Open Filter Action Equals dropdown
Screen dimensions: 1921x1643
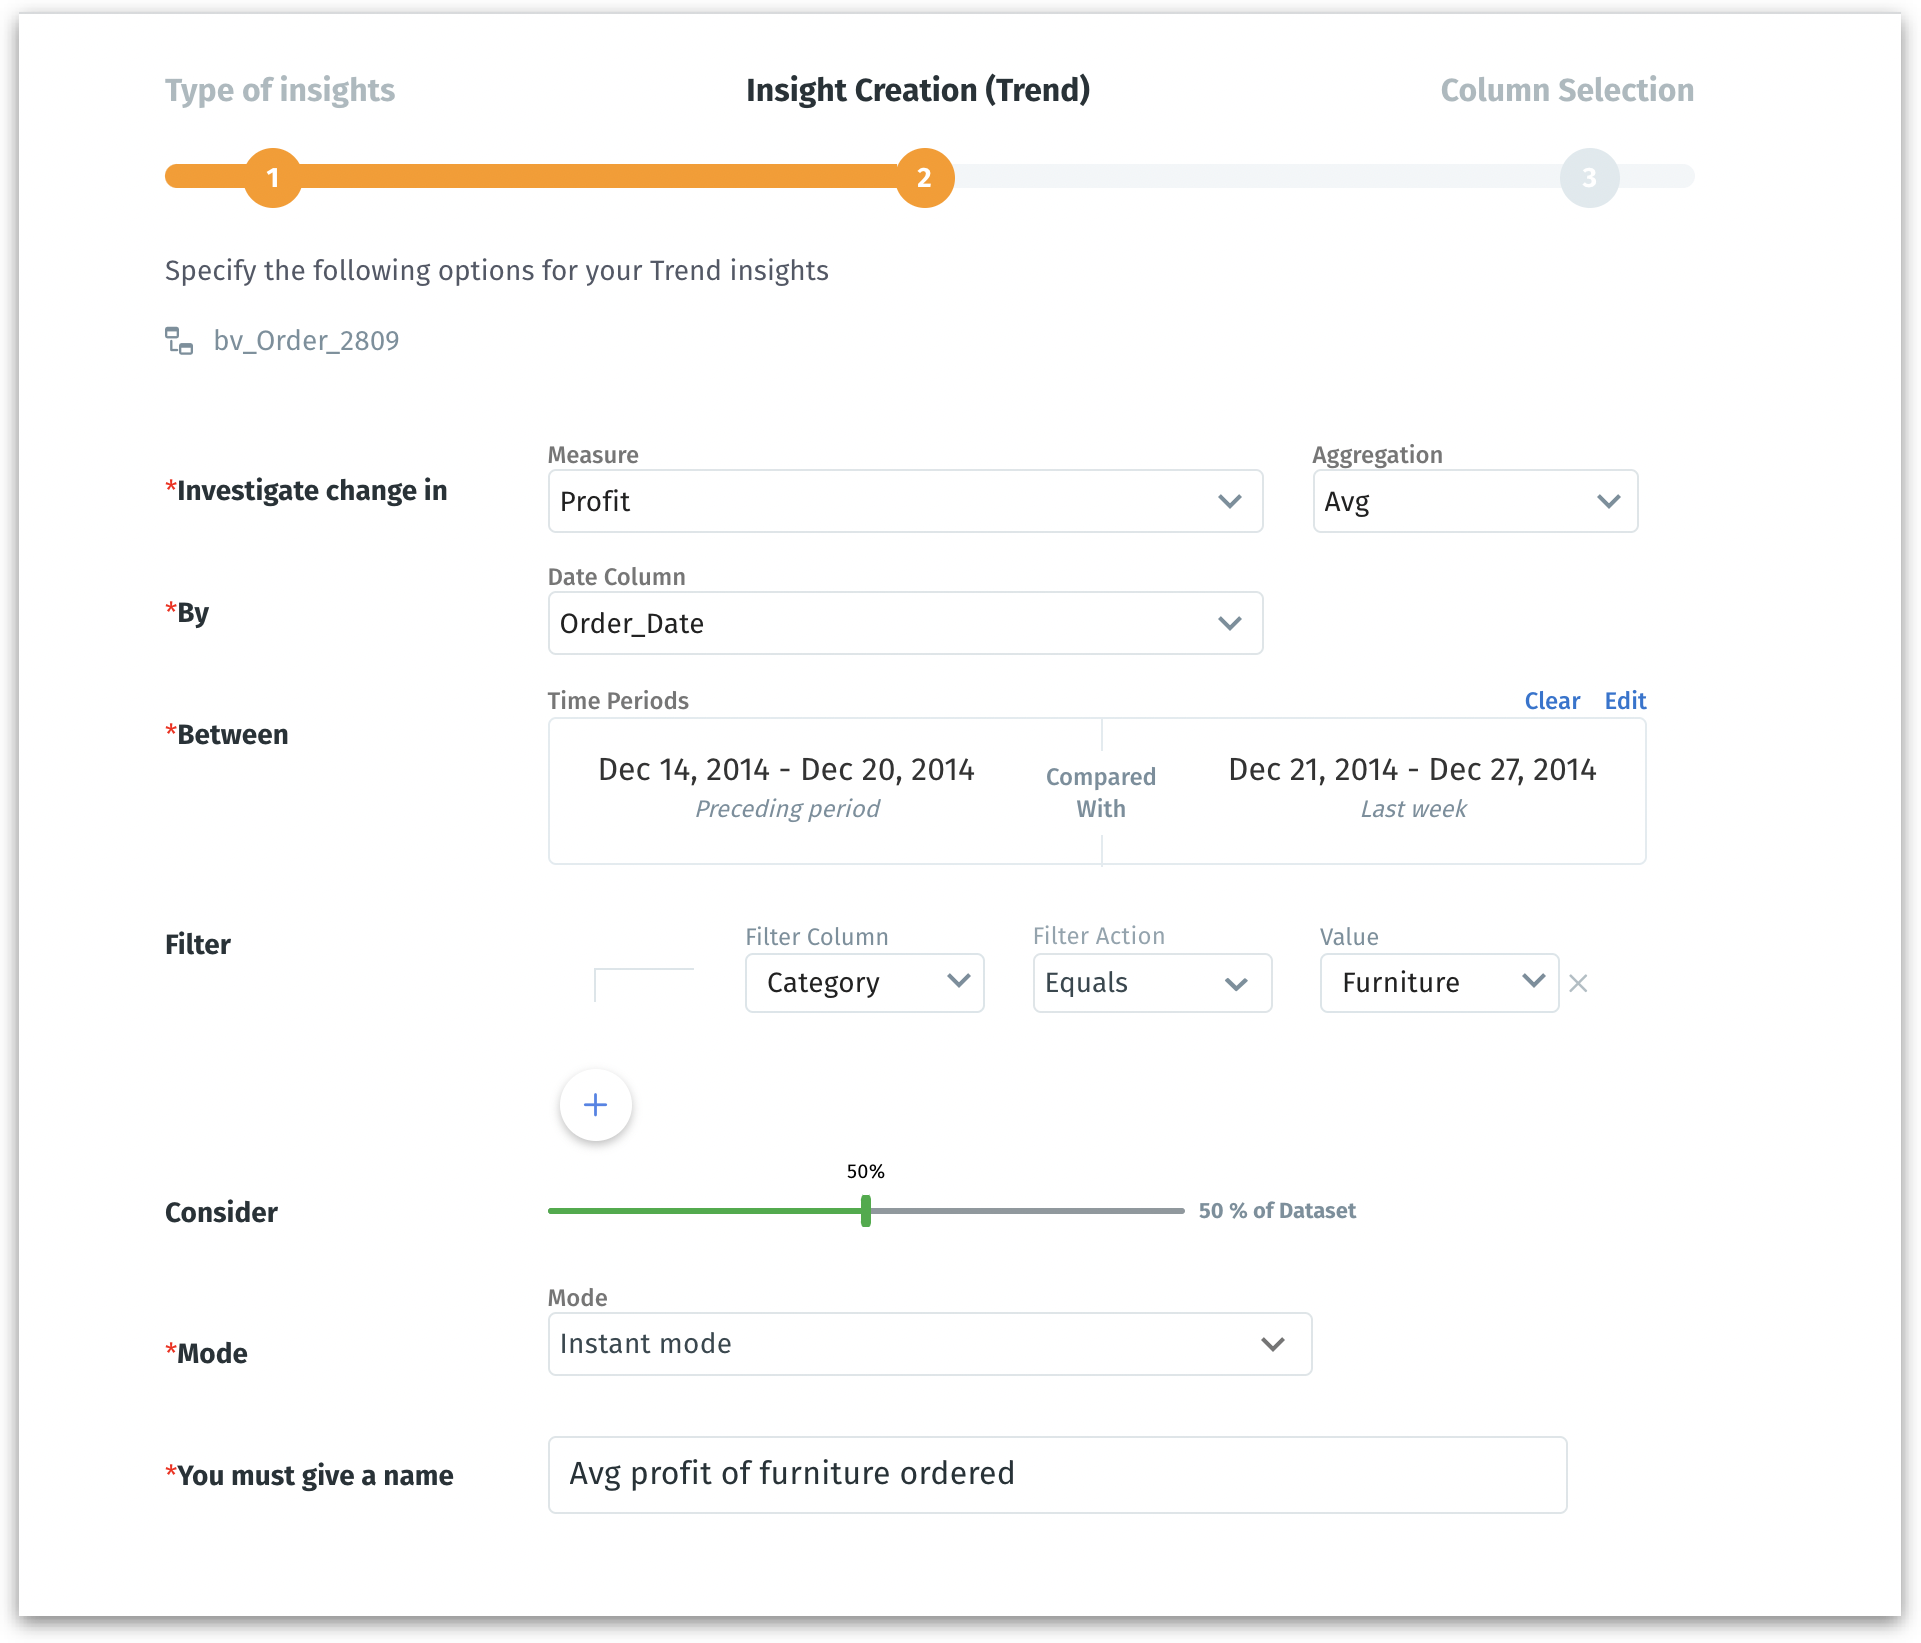[1151, 983]
